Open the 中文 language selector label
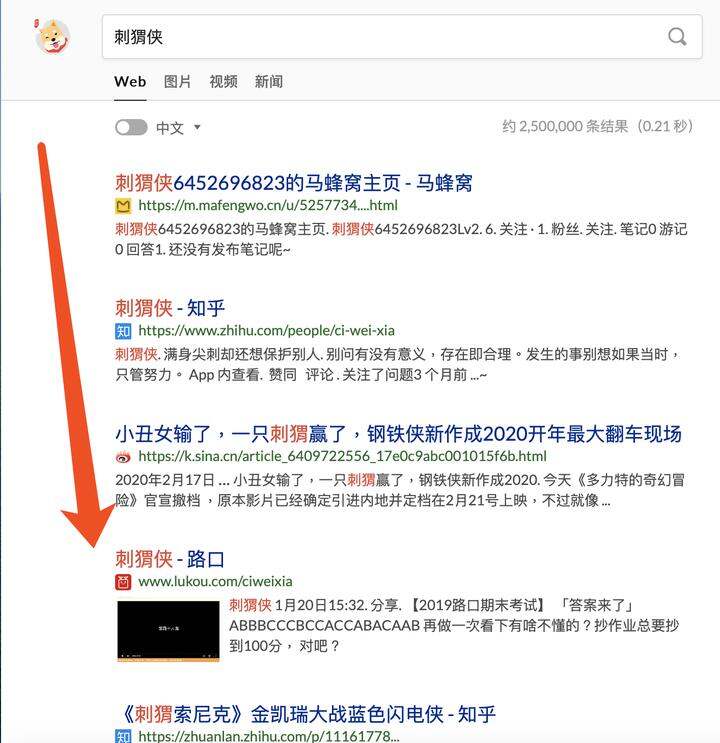This screenshot has width=720, height=743. tap(170, 127)
